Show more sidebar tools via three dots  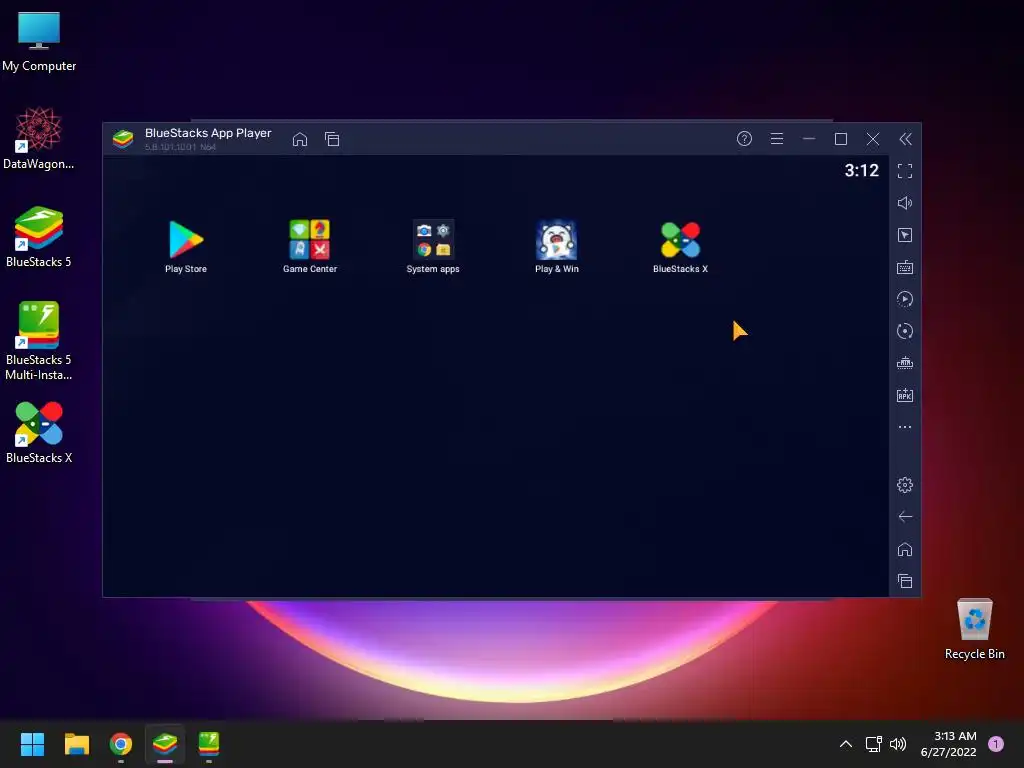(904, 427)
